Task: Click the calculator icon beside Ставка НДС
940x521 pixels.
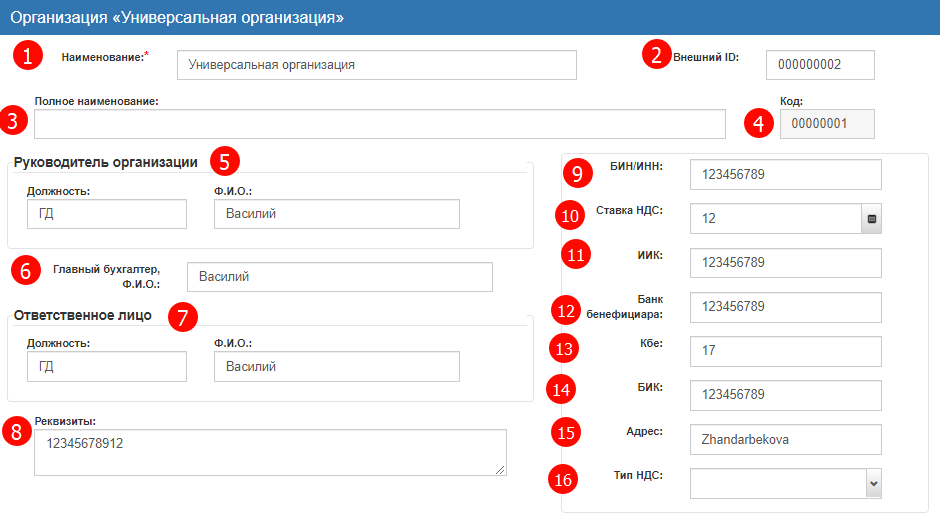Action: (x=871, y=218)
